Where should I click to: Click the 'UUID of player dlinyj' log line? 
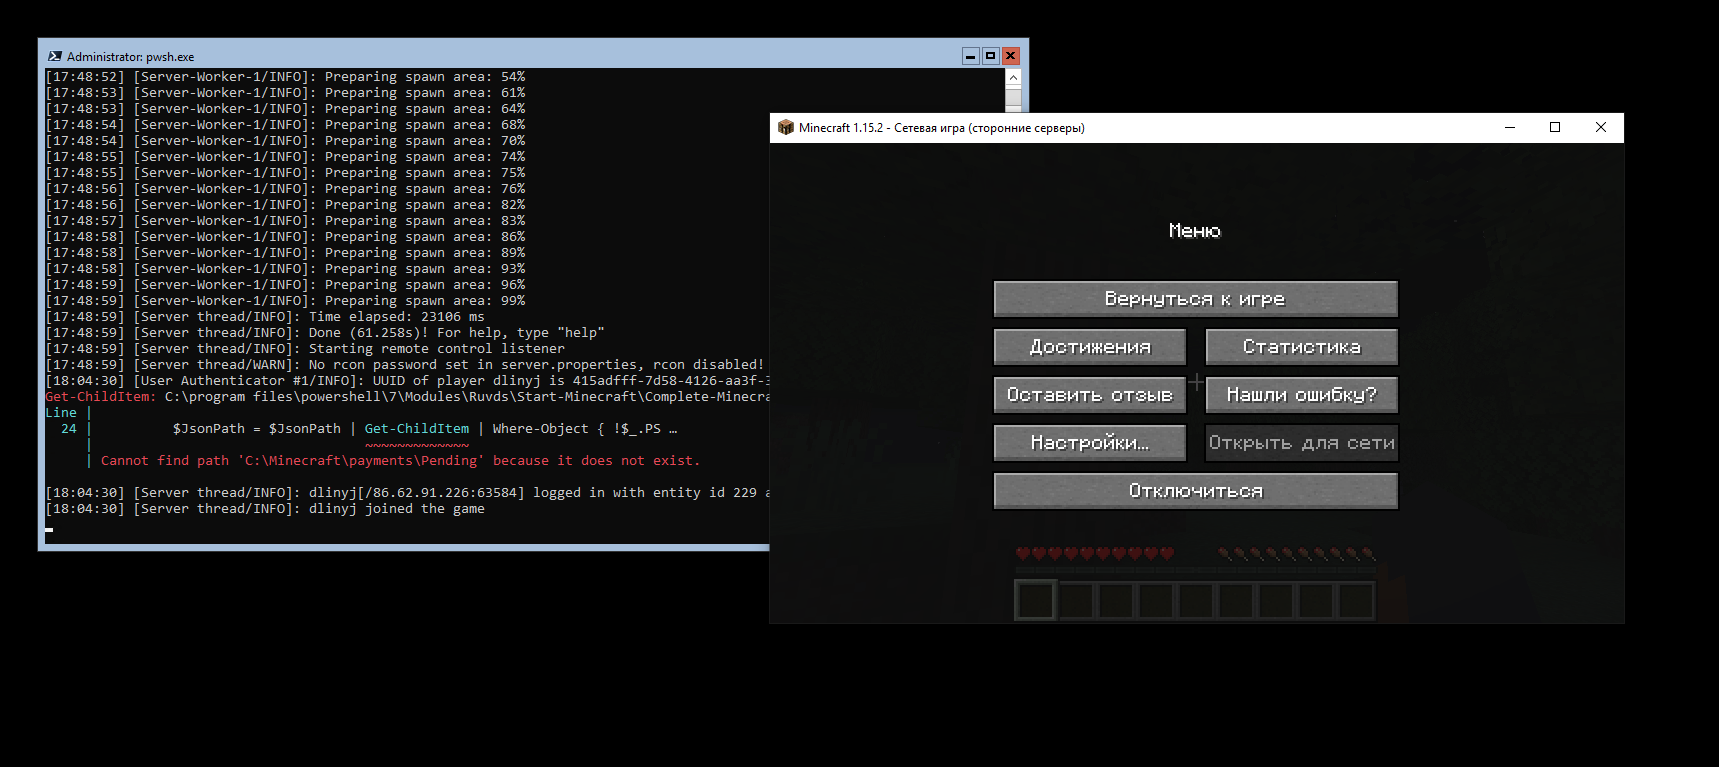pos(407,381)
